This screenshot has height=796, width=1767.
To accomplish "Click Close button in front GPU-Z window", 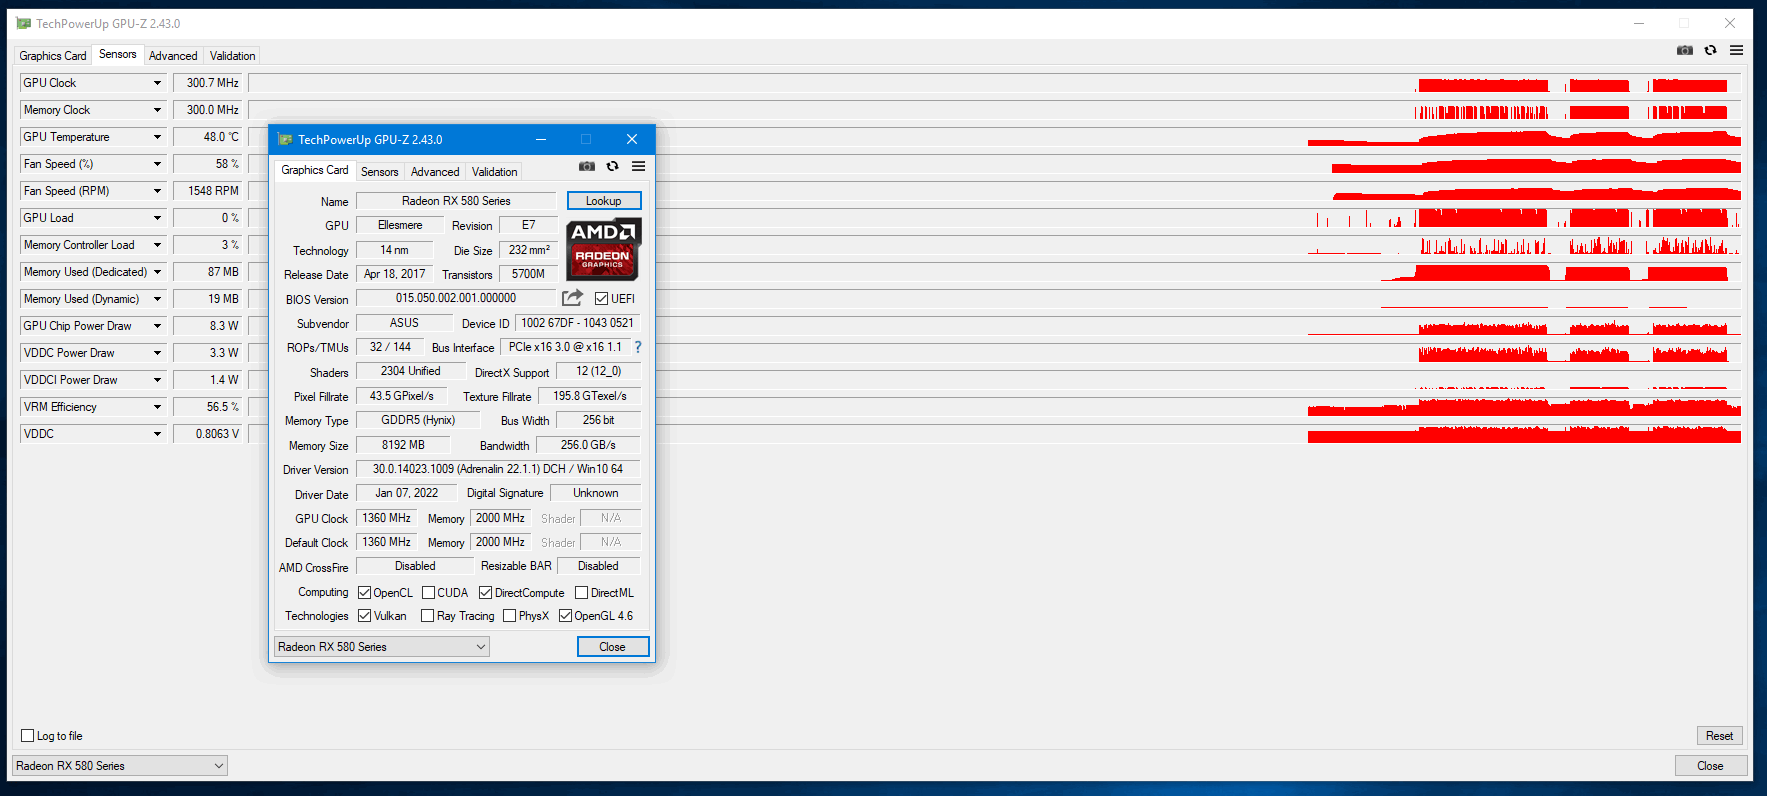I will (613, 647).
